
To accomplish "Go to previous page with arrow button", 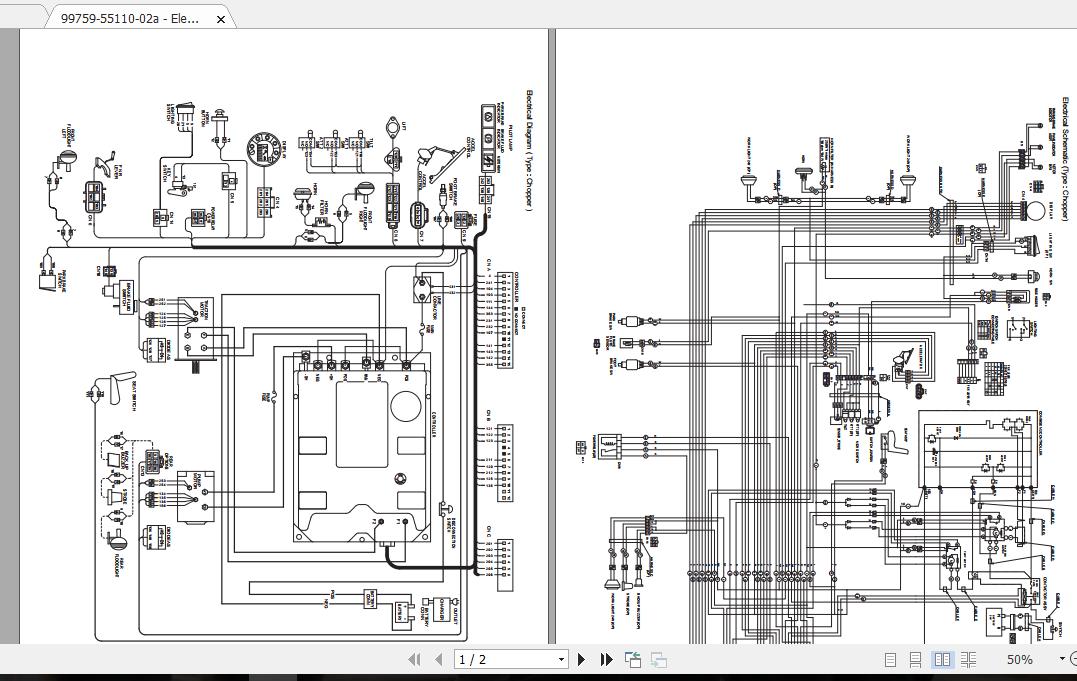I will coord(439,660).
